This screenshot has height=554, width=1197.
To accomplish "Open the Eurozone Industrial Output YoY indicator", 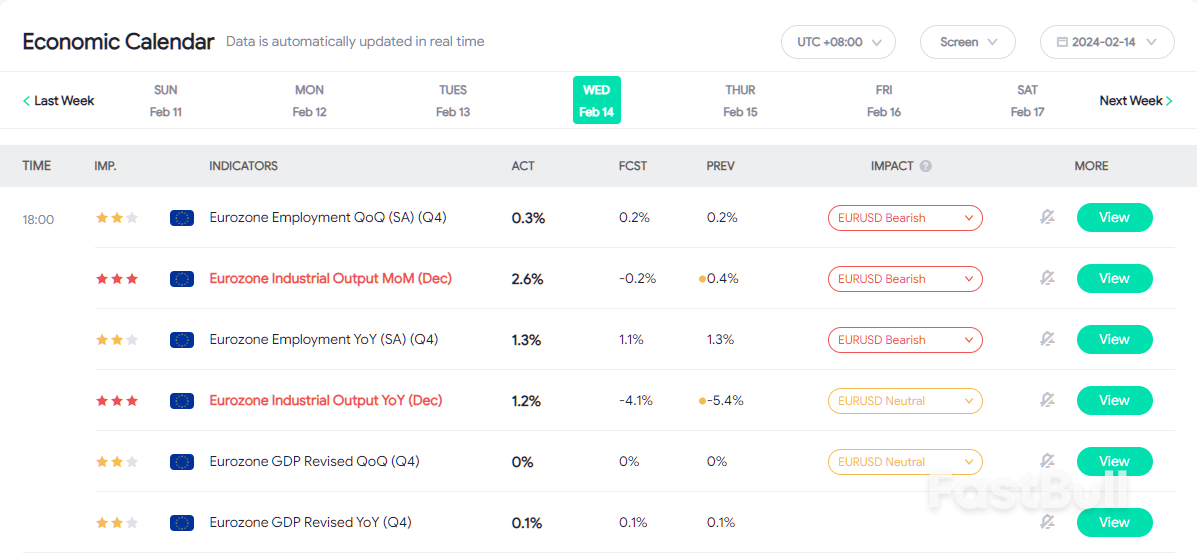I will [x=325, y=401].
